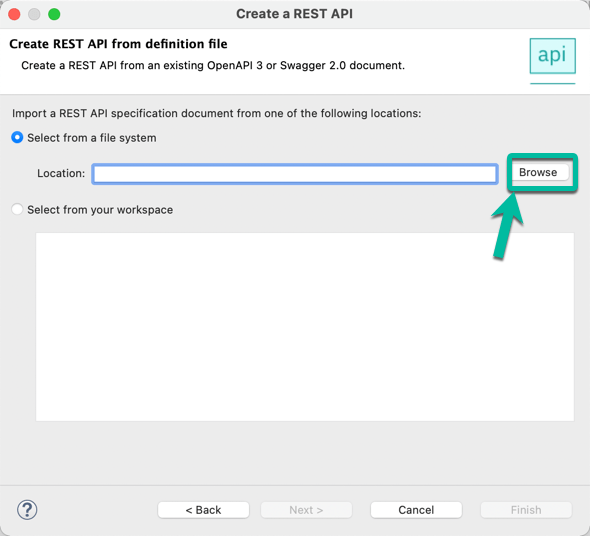Open help via the question mark icon

[x=27, y=510]
